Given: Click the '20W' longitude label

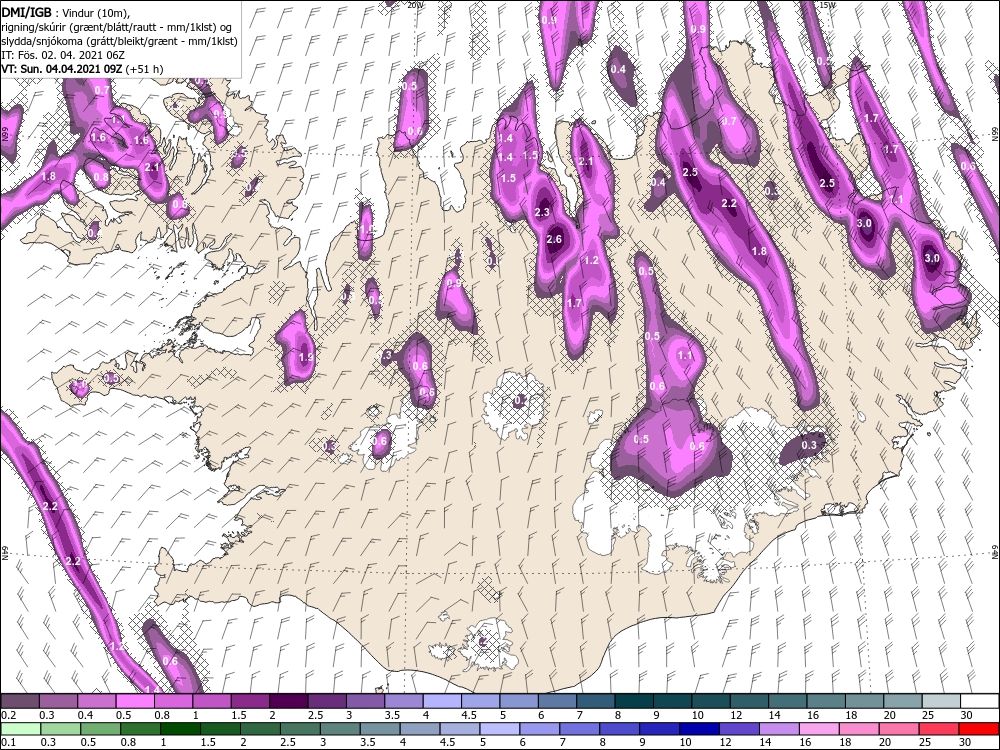Looking at the screenshot, I should pyautogui.click(x=415, y=4).
